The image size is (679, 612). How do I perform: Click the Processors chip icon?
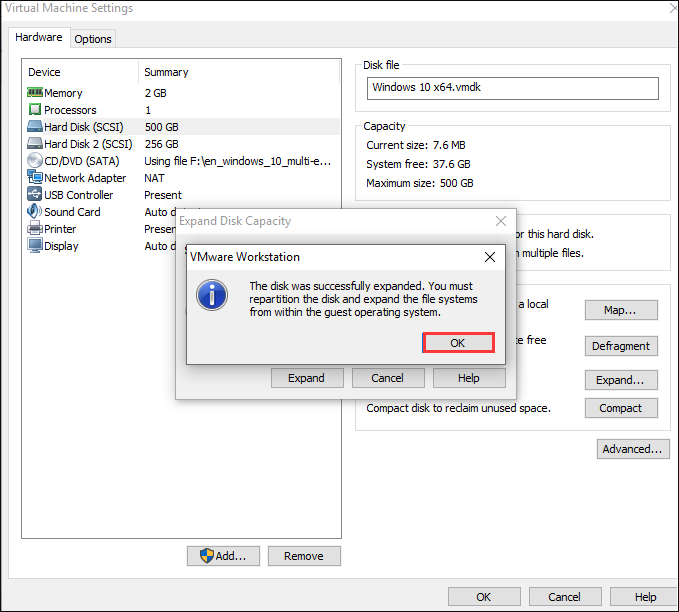tap(35, 109)
